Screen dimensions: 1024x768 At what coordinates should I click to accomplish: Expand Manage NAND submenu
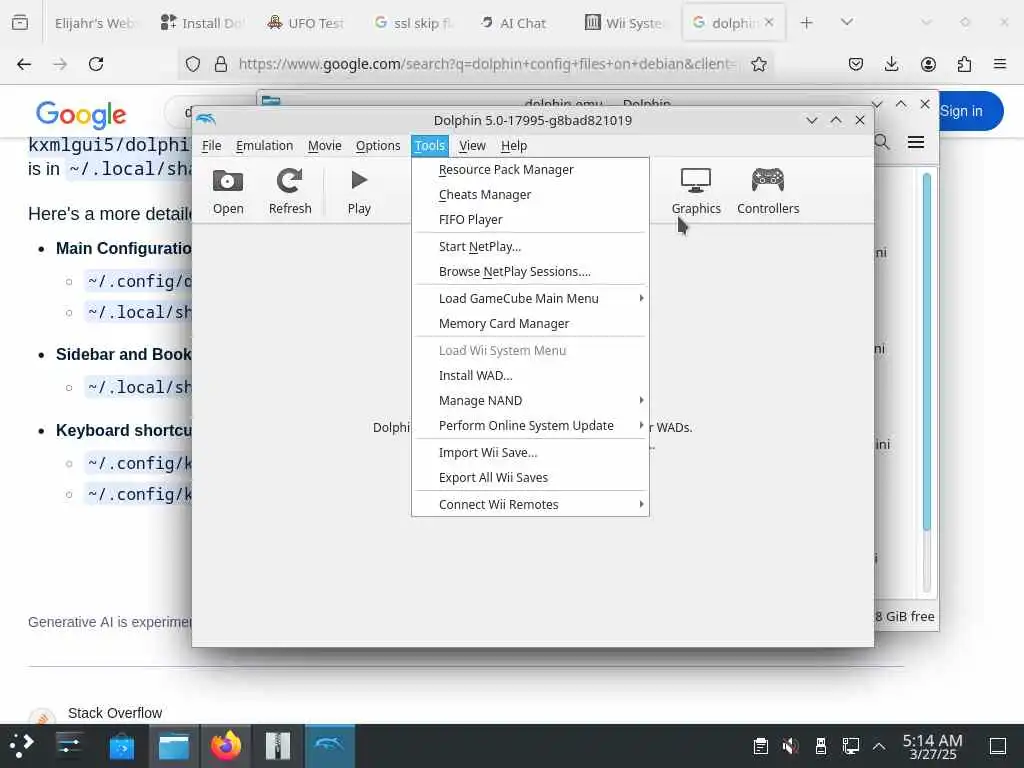530,400
